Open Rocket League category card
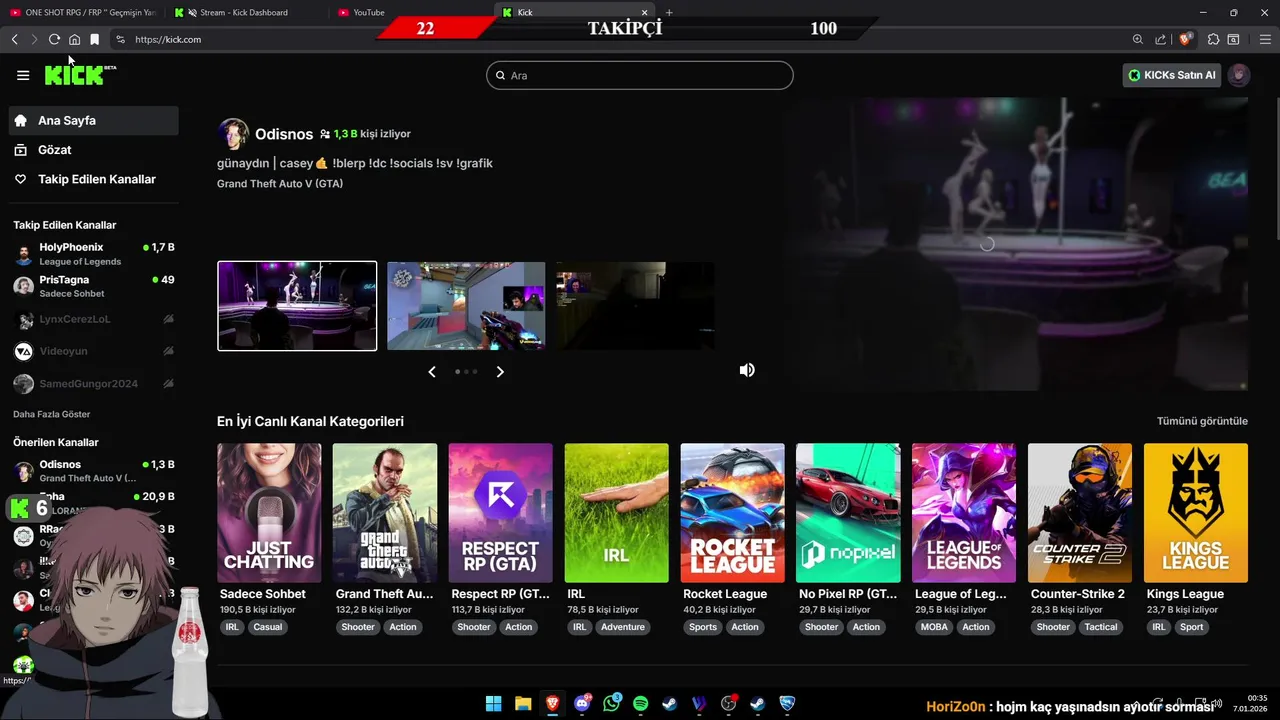 tap(733, 513)
